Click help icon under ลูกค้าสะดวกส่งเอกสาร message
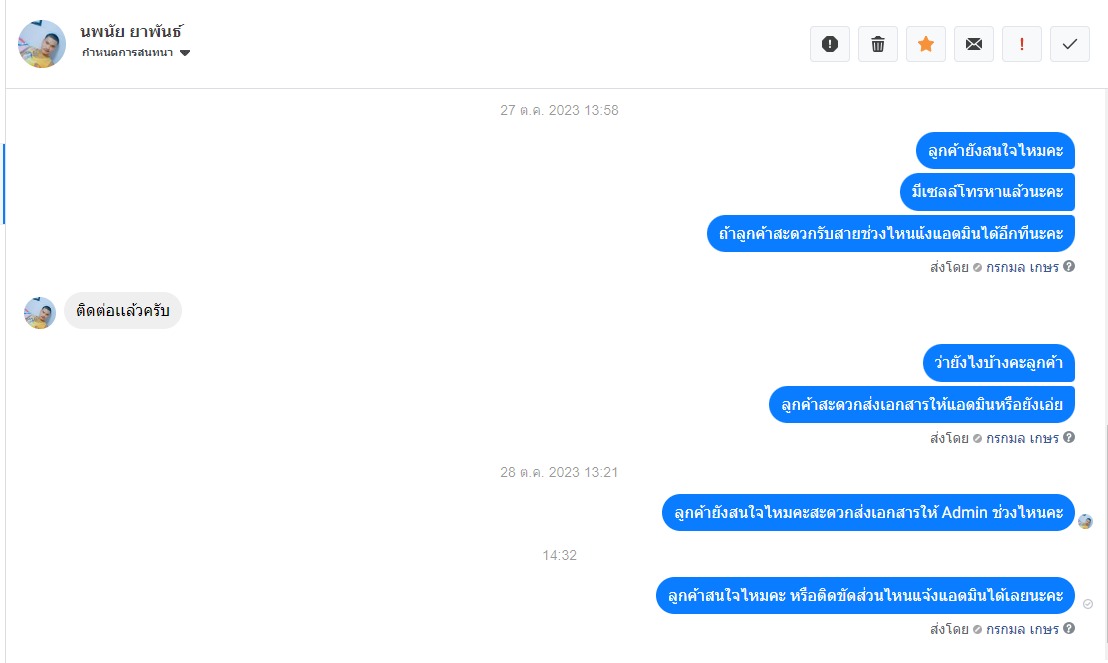 click(1069, 438)
